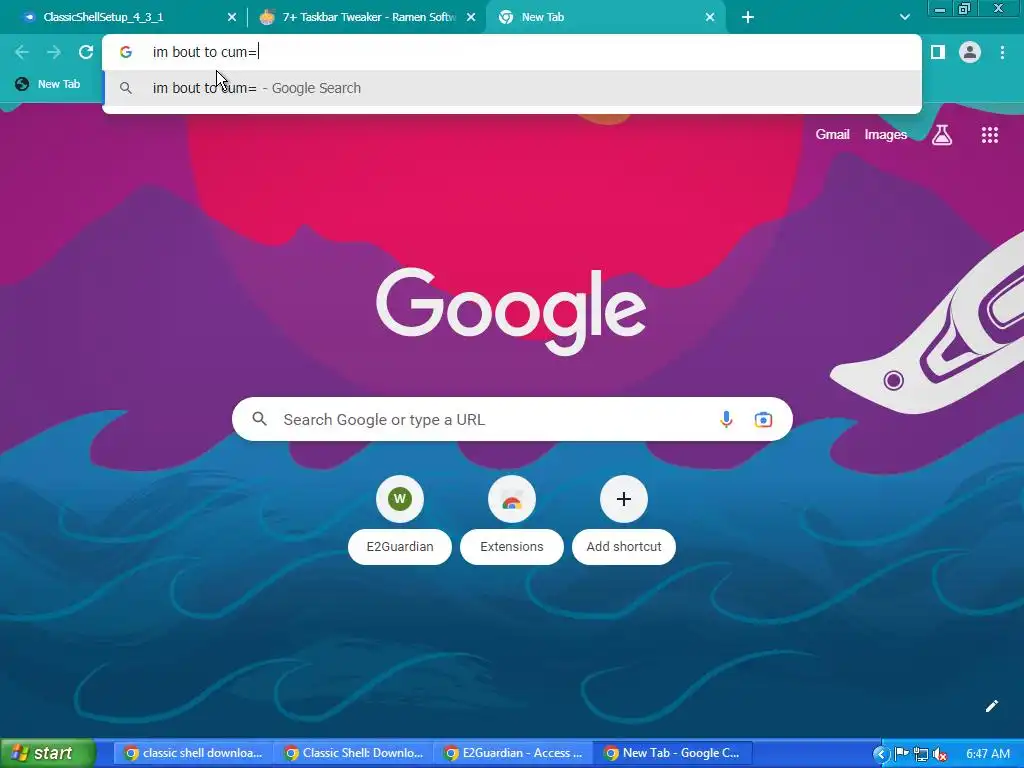Select the New Tab browser tab

pos(605,18)
